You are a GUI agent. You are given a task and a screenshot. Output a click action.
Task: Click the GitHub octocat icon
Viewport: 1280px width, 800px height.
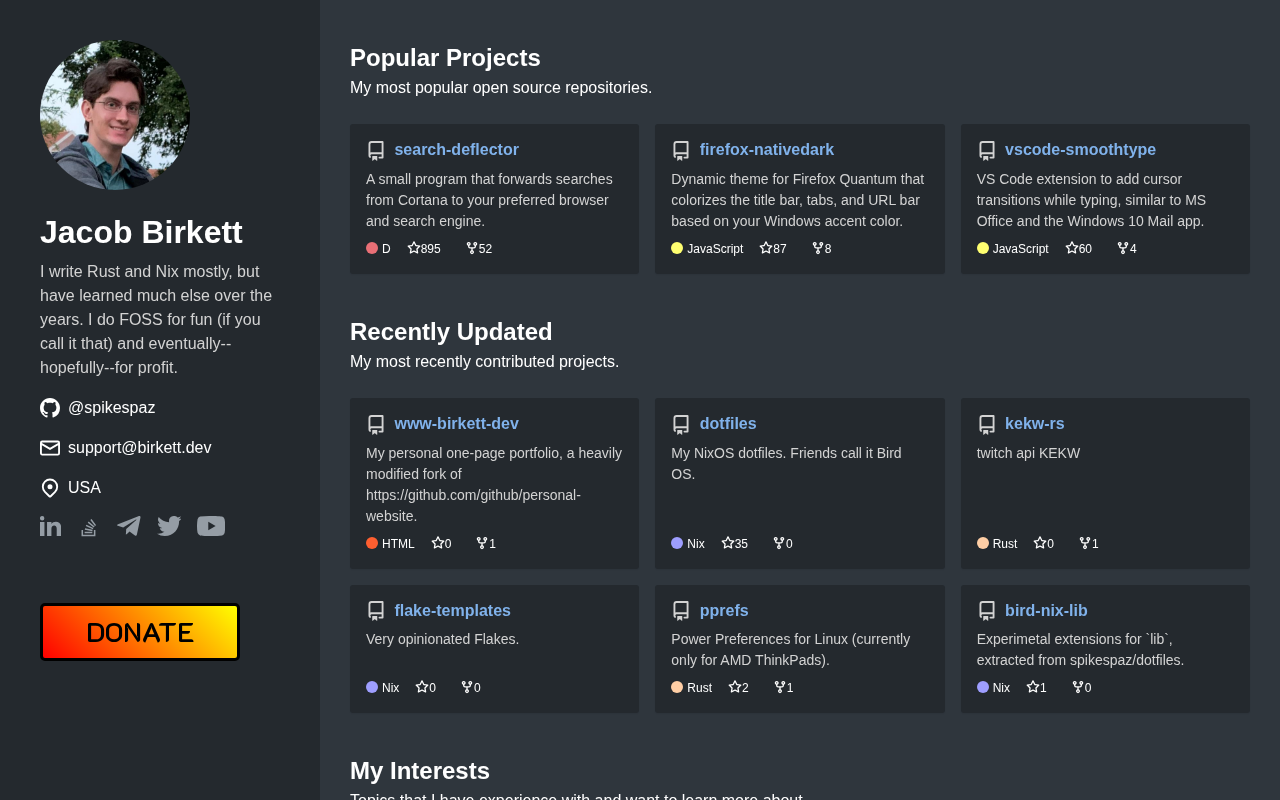tap(50, 408)
